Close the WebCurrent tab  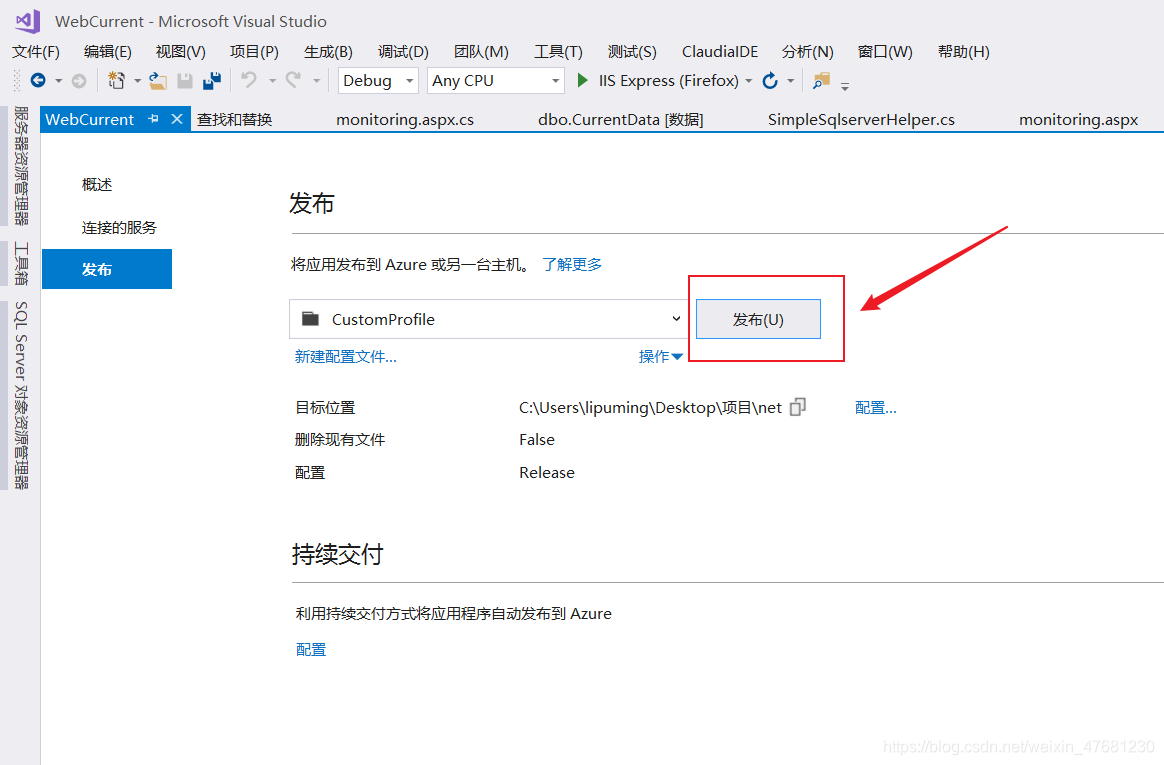tap(177, 119)
